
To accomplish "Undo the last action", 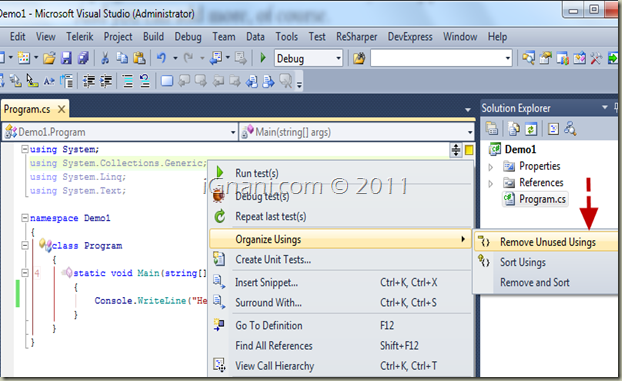I will click(161, 58).
